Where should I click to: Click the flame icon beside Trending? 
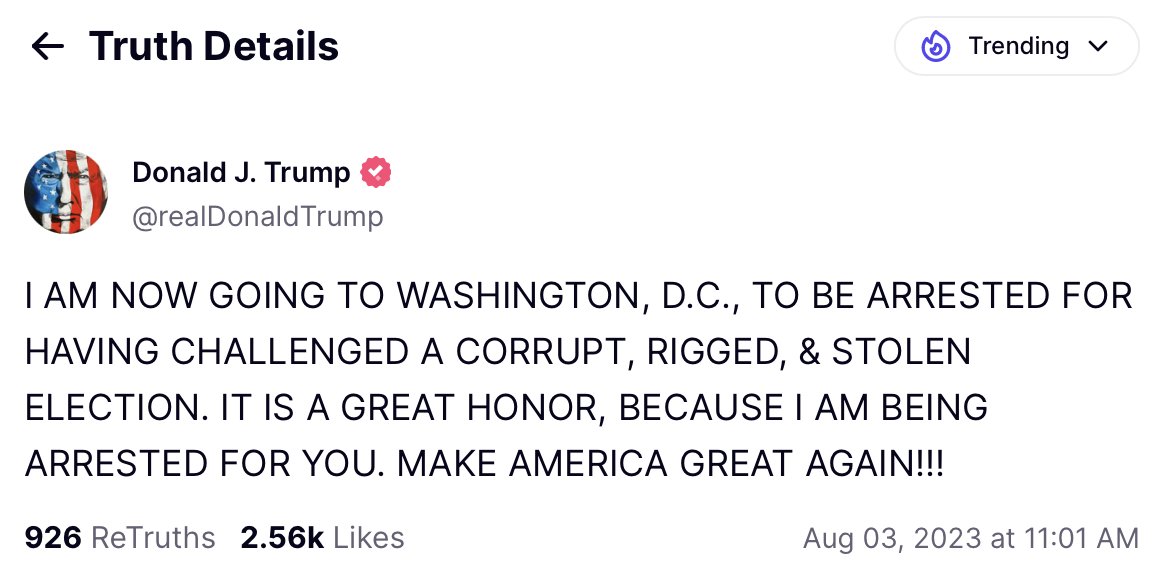(x=936, y=46)
